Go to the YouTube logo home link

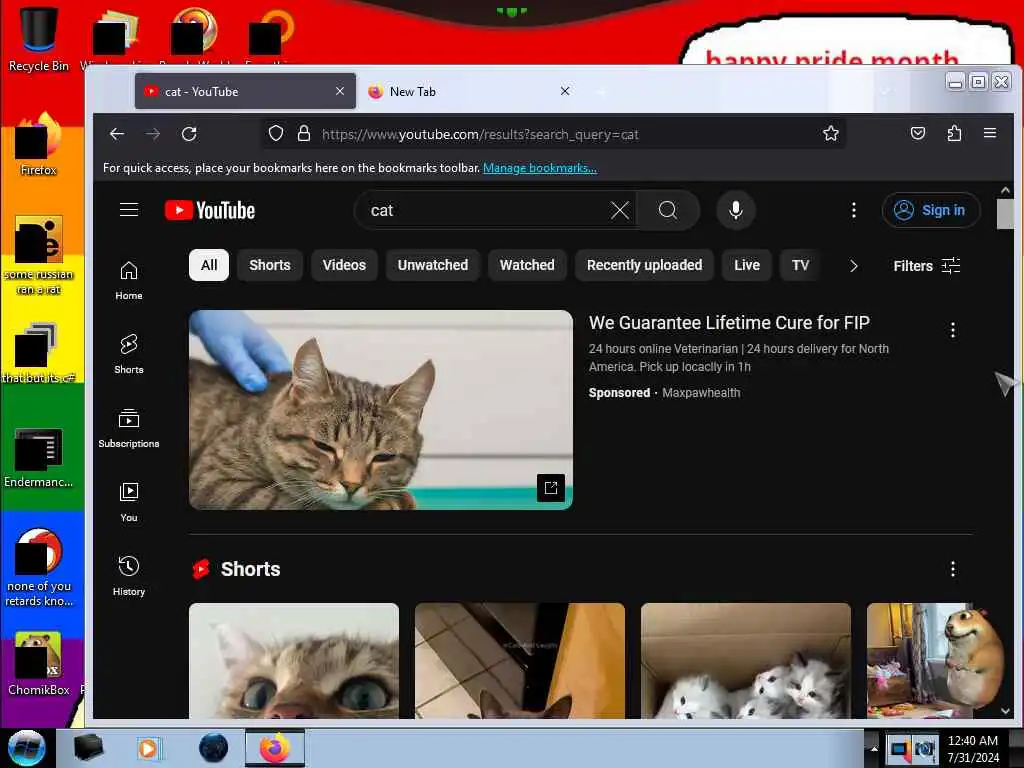[210, 210]
